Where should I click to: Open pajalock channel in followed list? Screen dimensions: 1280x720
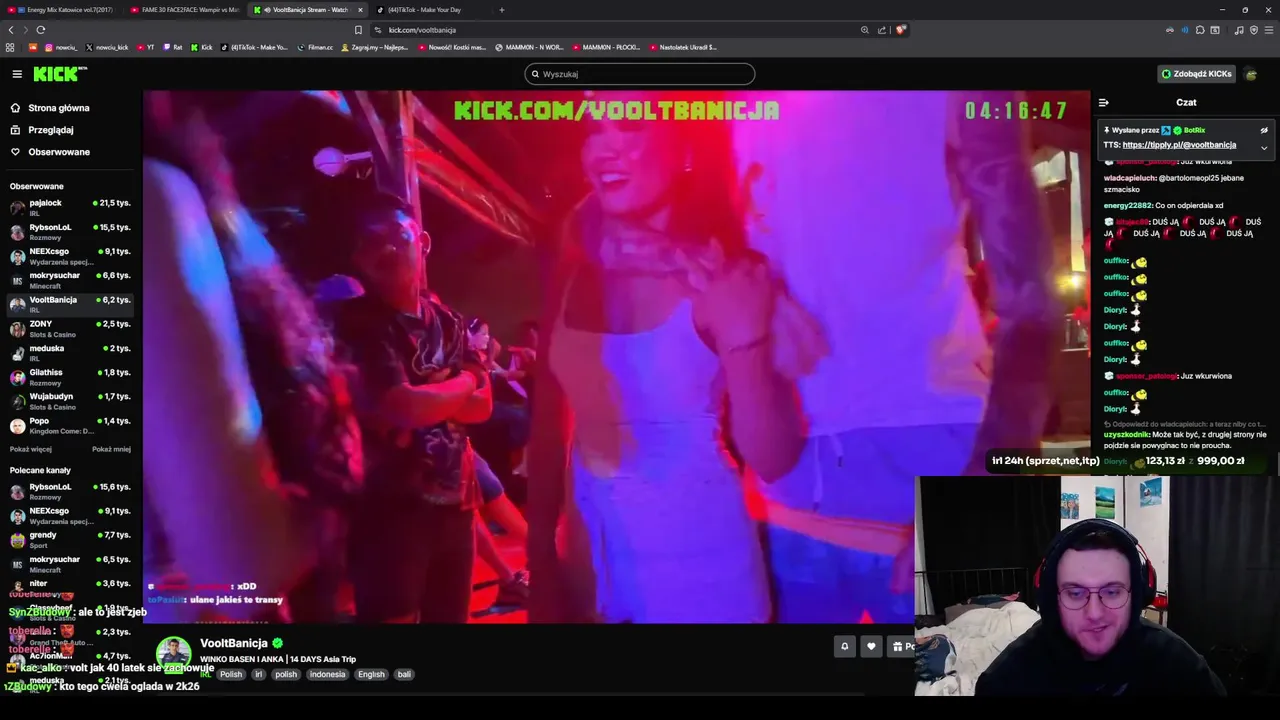coord(70,207)
